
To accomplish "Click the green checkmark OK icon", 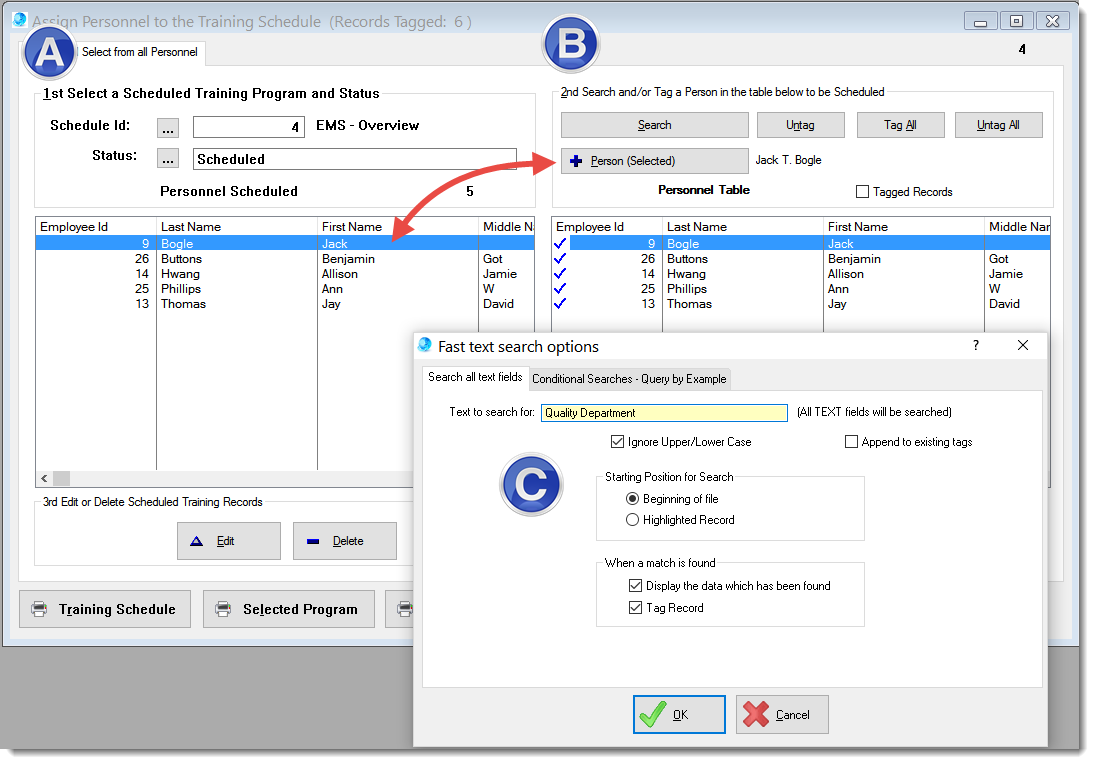I will pyautogui.click(x=653, y=714).
